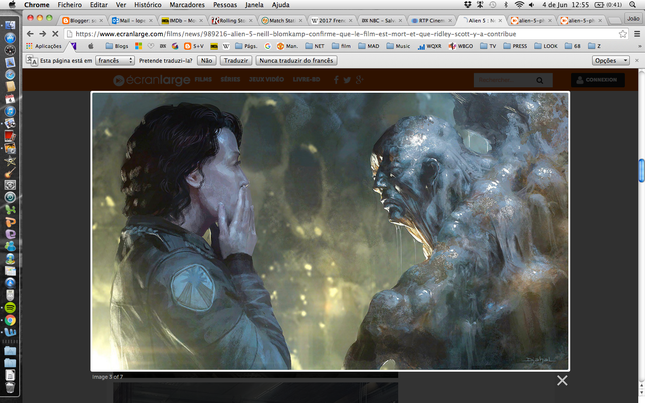Open the Opções dropdown in translate bar

[x=611, y=60]
